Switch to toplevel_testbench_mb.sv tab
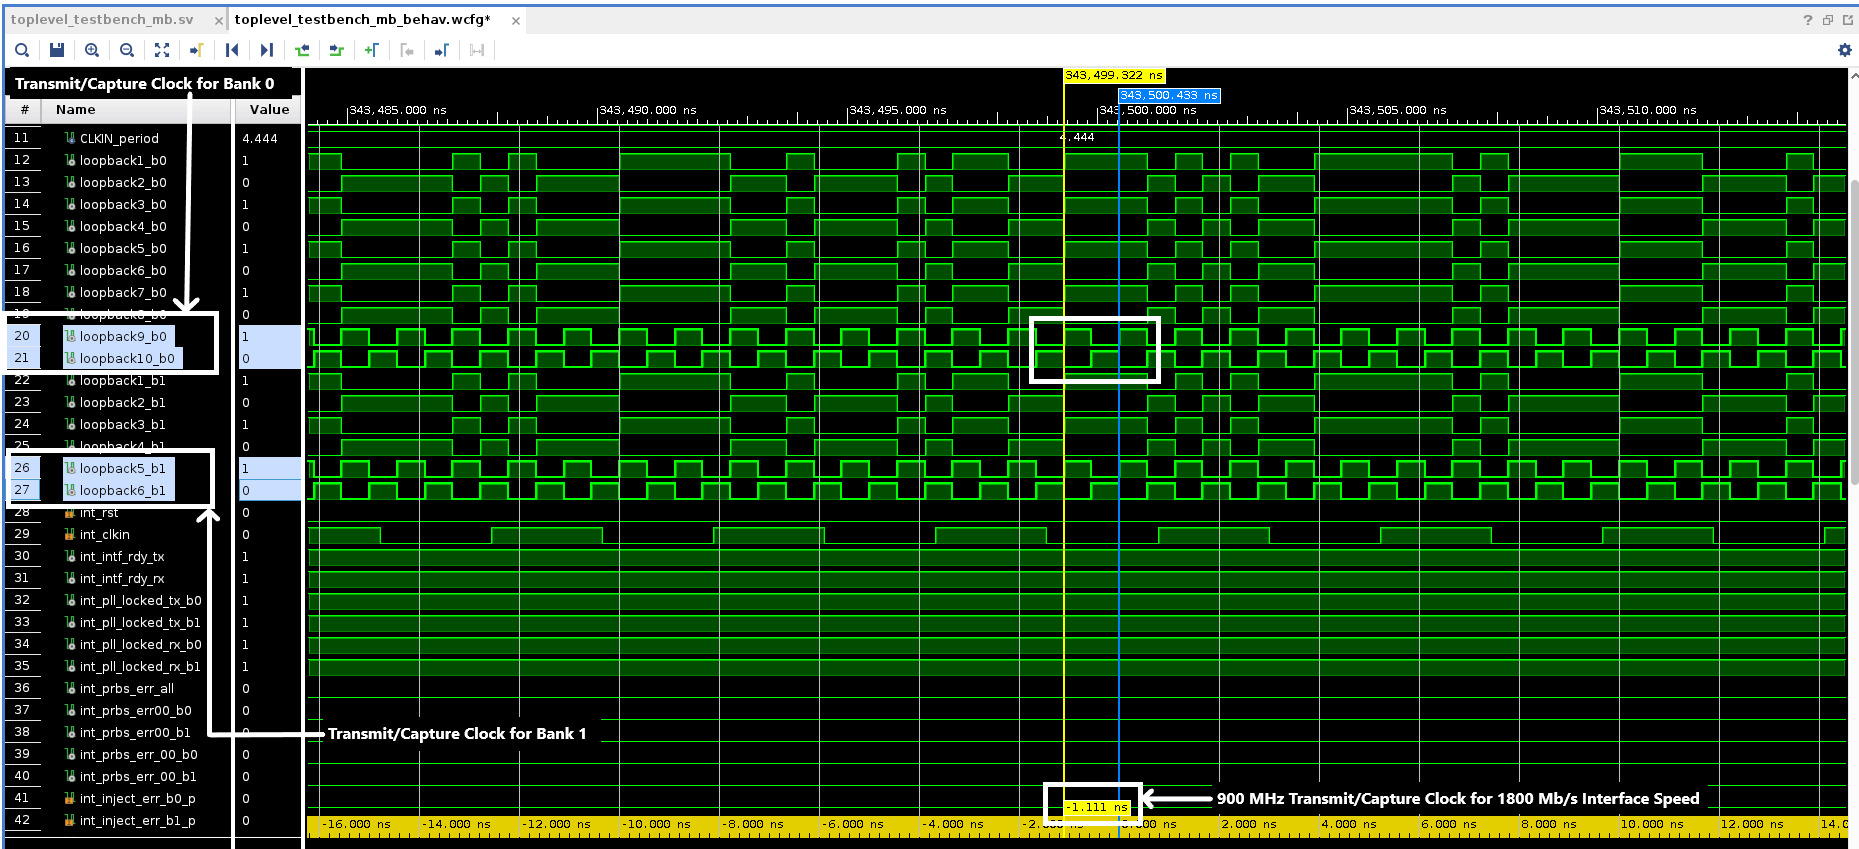 [x=102, y=20]
